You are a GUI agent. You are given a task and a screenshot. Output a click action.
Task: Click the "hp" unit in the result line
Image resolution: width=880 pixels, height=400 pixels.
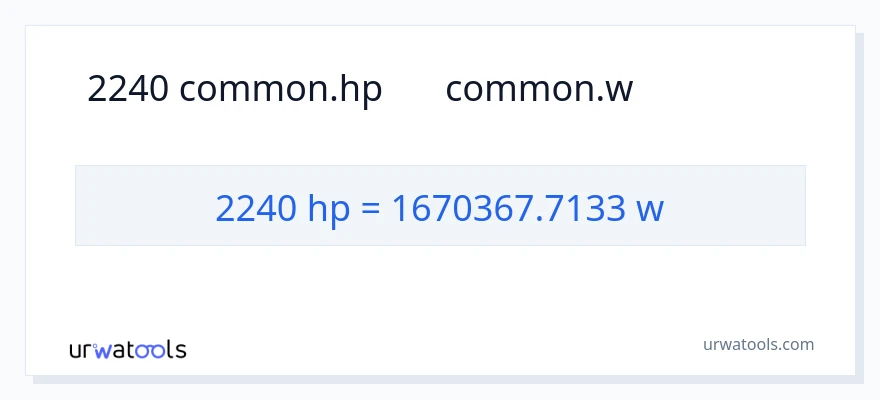[325, 208]
